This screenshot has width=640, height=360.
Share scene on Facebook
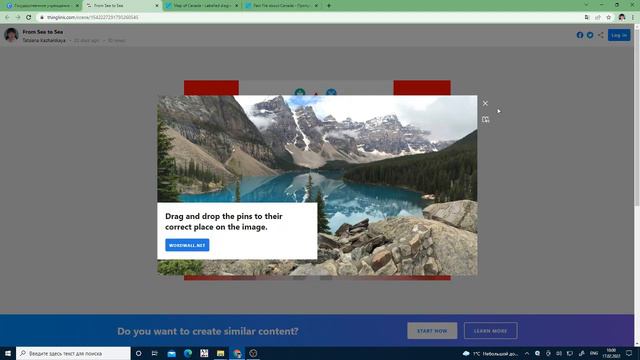pyautogui.click(x=580, y=35)
